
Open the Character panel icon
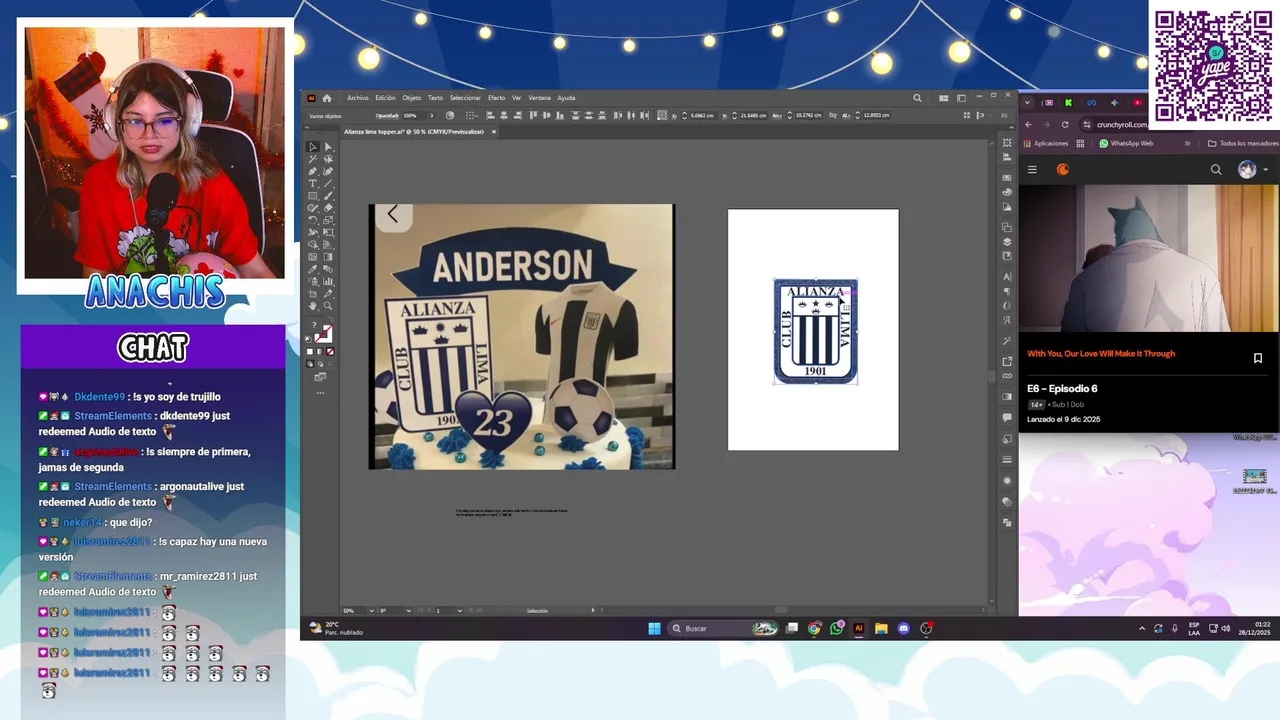pyautogui.click(x=1007, y=278)
